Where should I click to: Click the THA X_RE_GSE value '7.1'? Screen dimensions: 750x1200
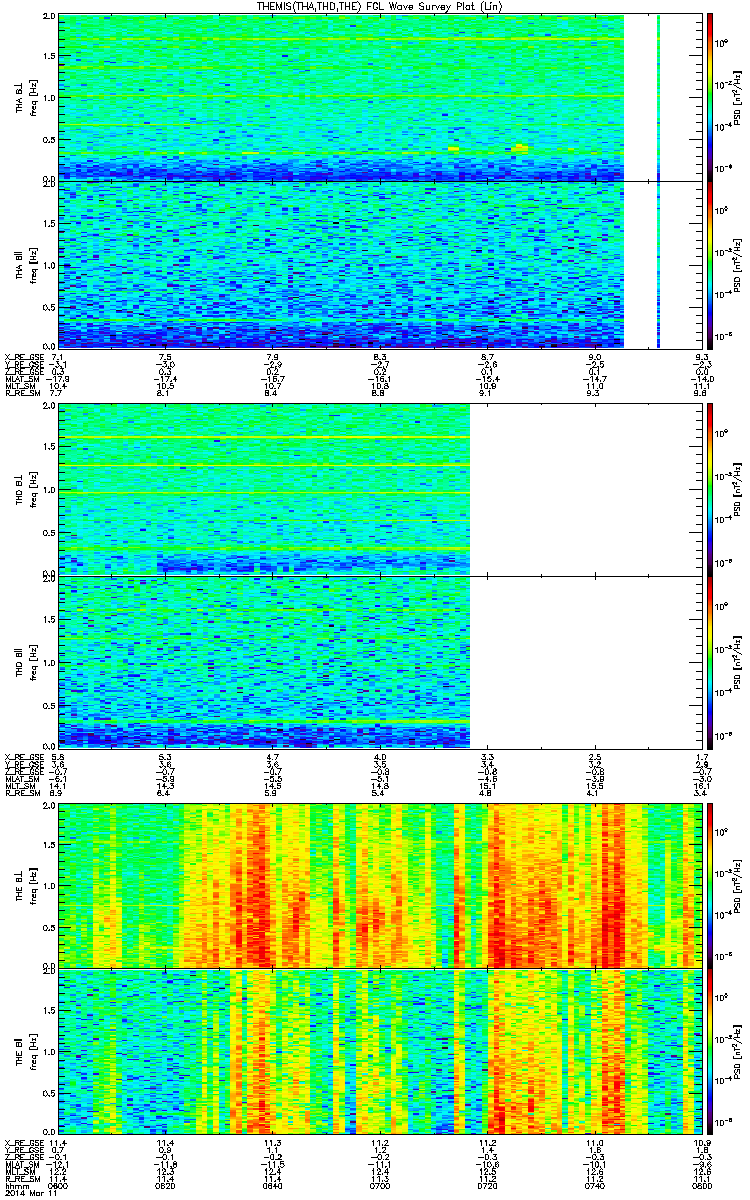57,356
